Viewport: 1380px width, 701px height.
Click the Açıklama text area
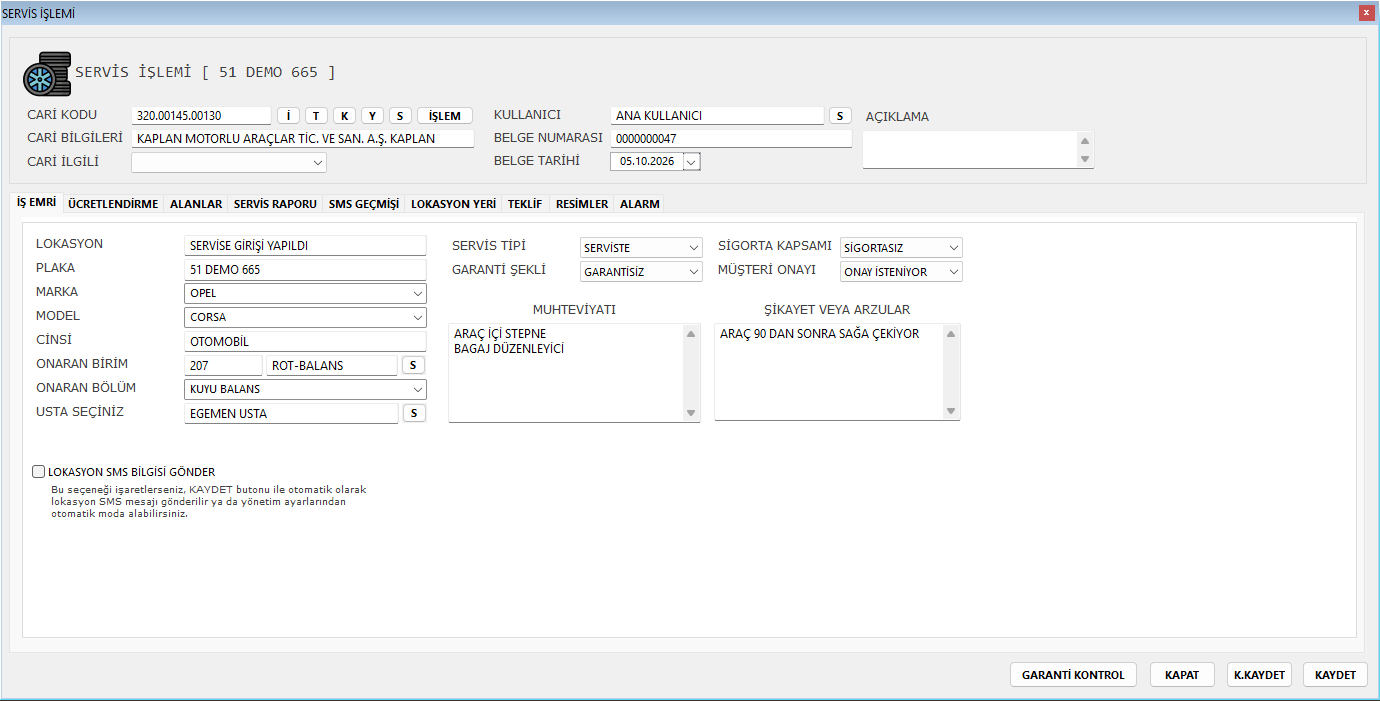pyautogui.click(x=970, y=150)
